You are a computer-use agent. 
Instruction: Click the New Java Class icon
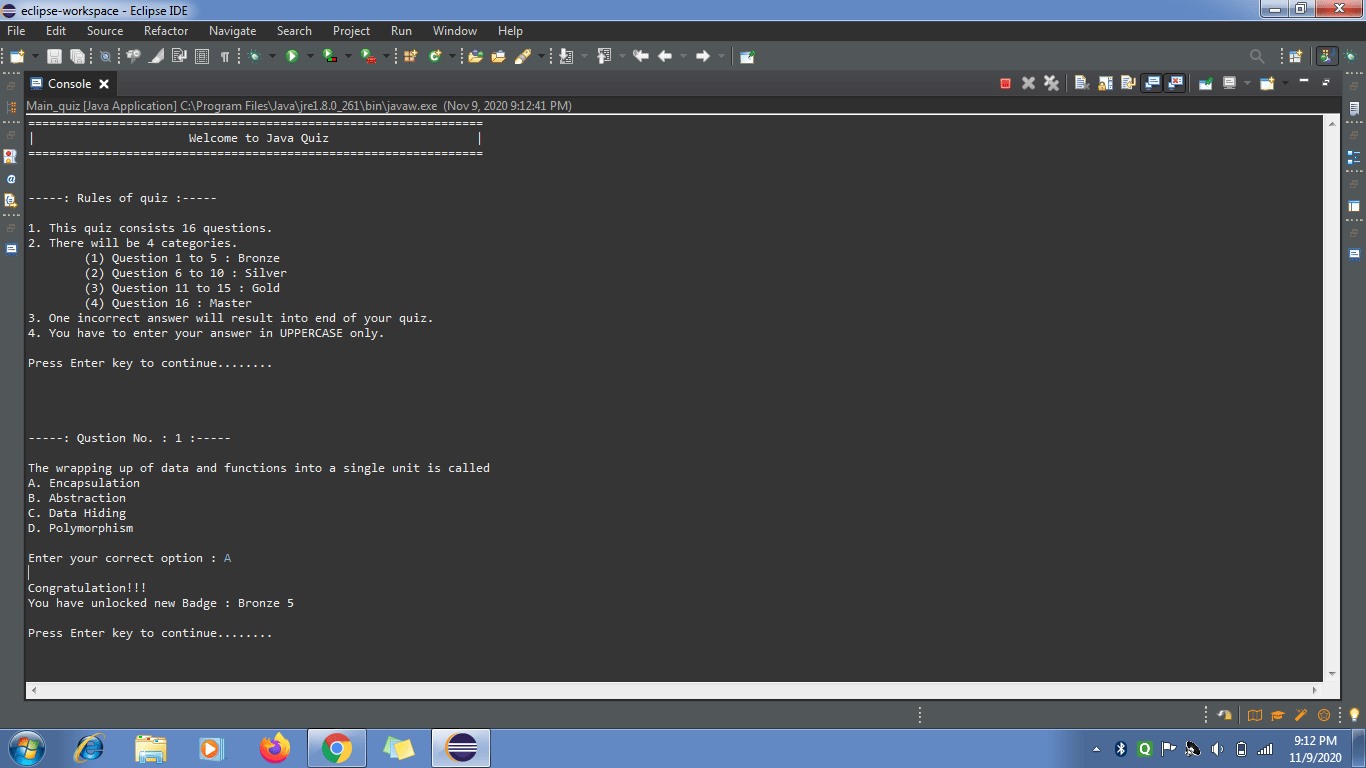coord(434,57)
